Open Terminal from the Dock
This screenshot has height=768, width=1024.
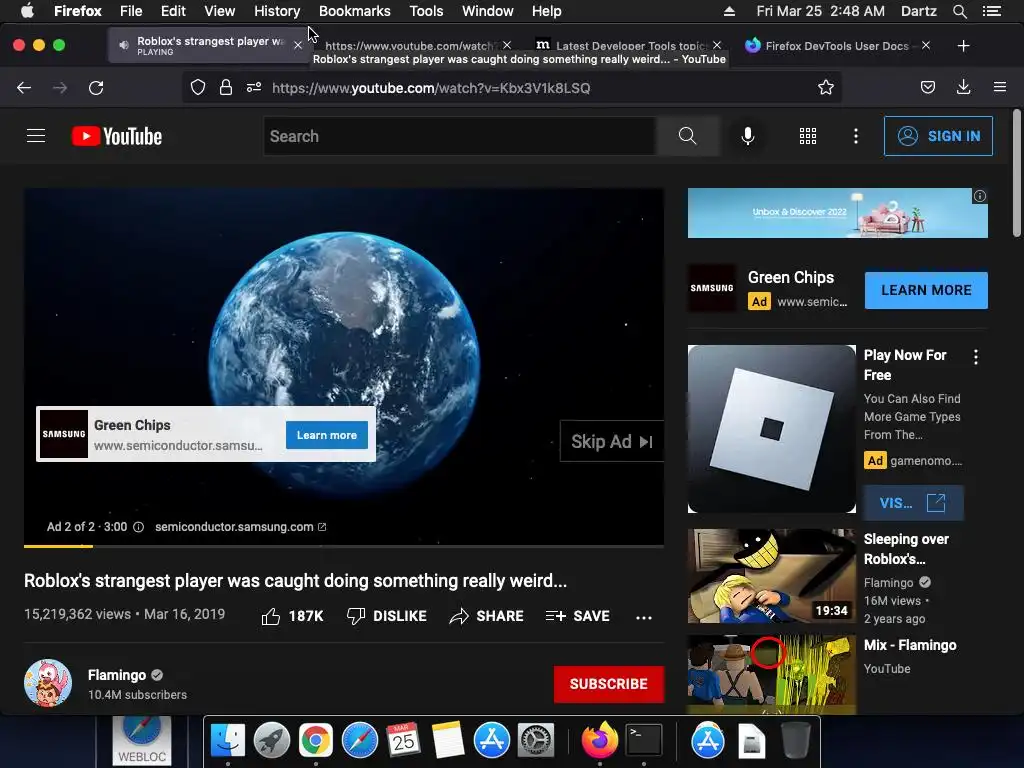644,741
